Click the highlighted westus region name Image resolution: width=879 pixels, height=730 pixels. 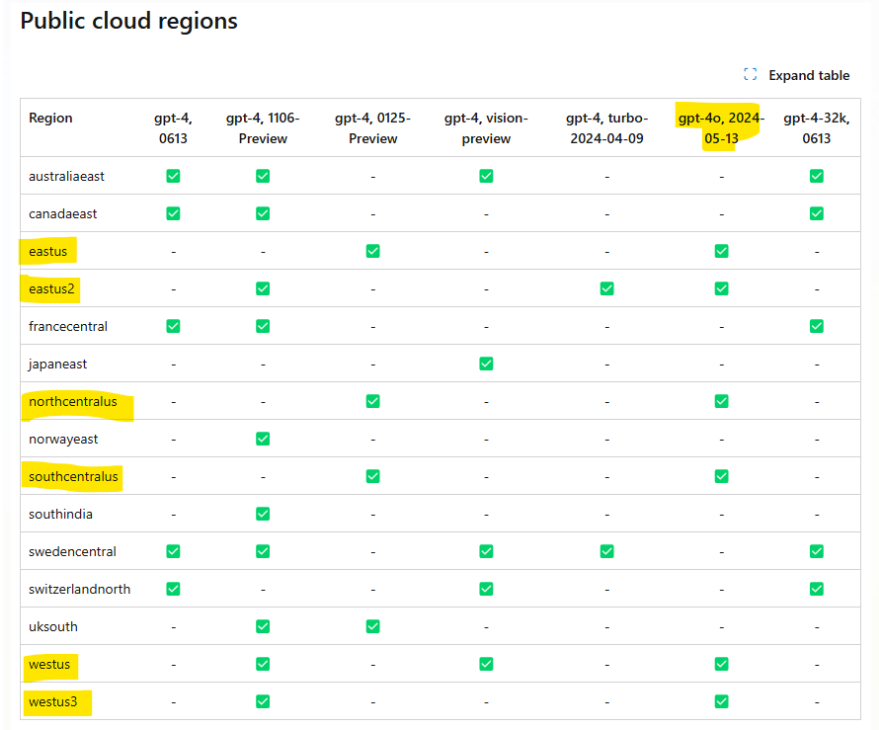tap(49, 665)
